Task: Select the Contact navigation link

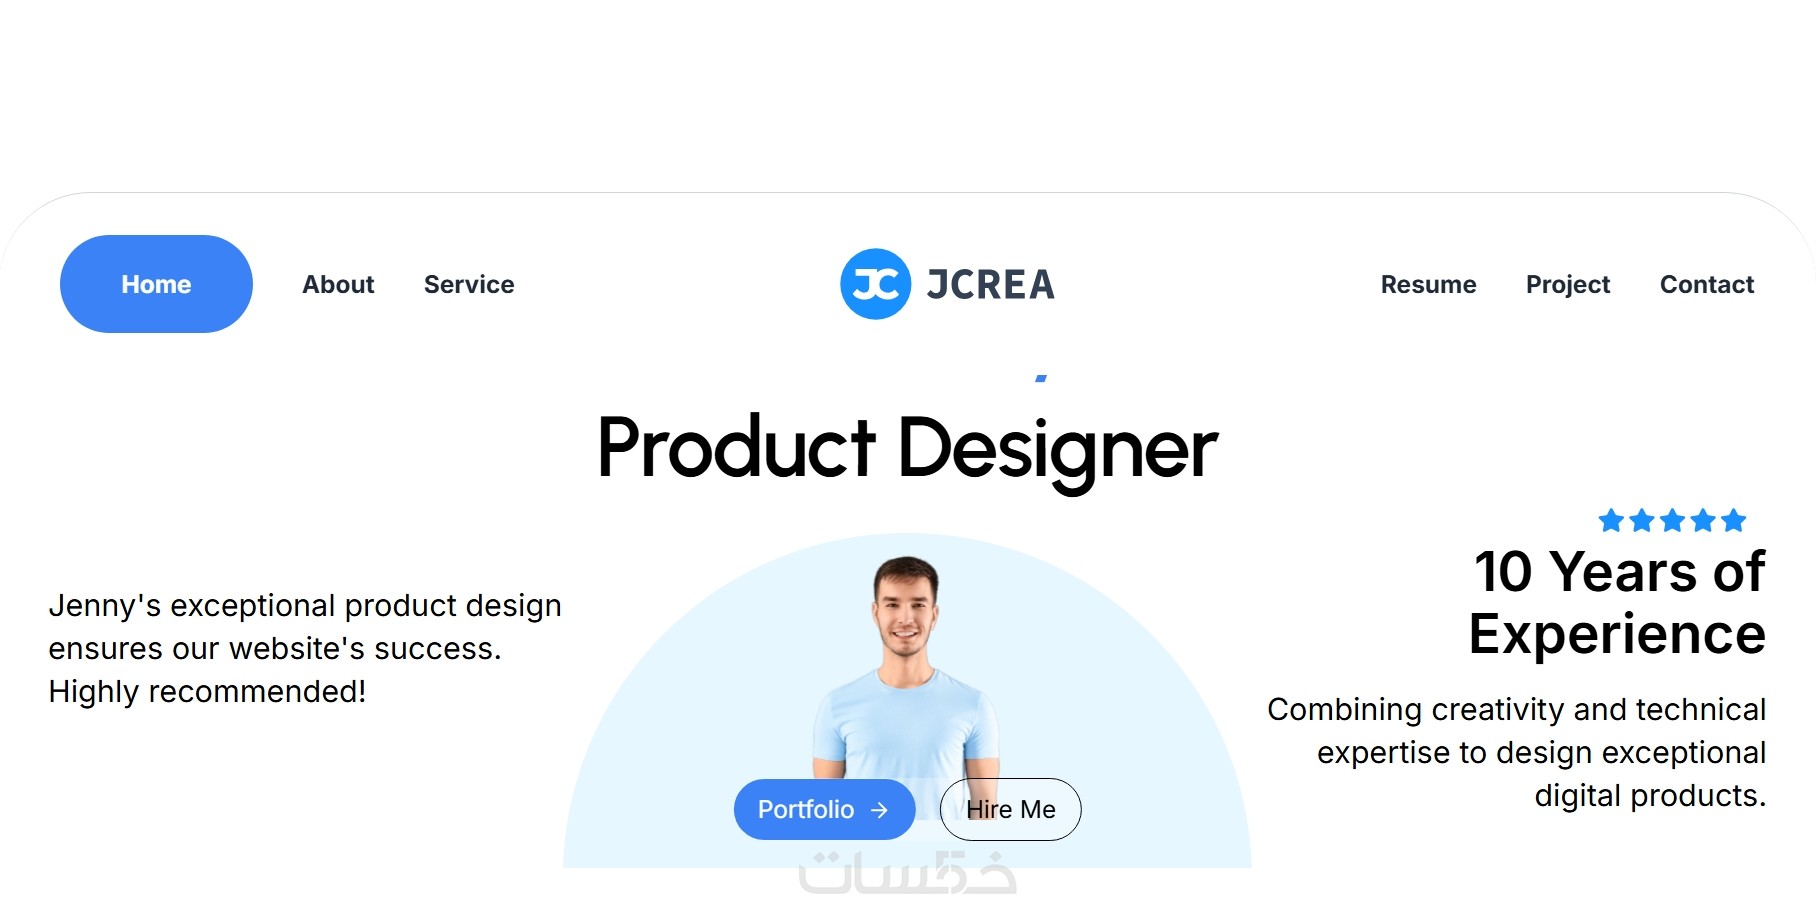Action: 1707,284
